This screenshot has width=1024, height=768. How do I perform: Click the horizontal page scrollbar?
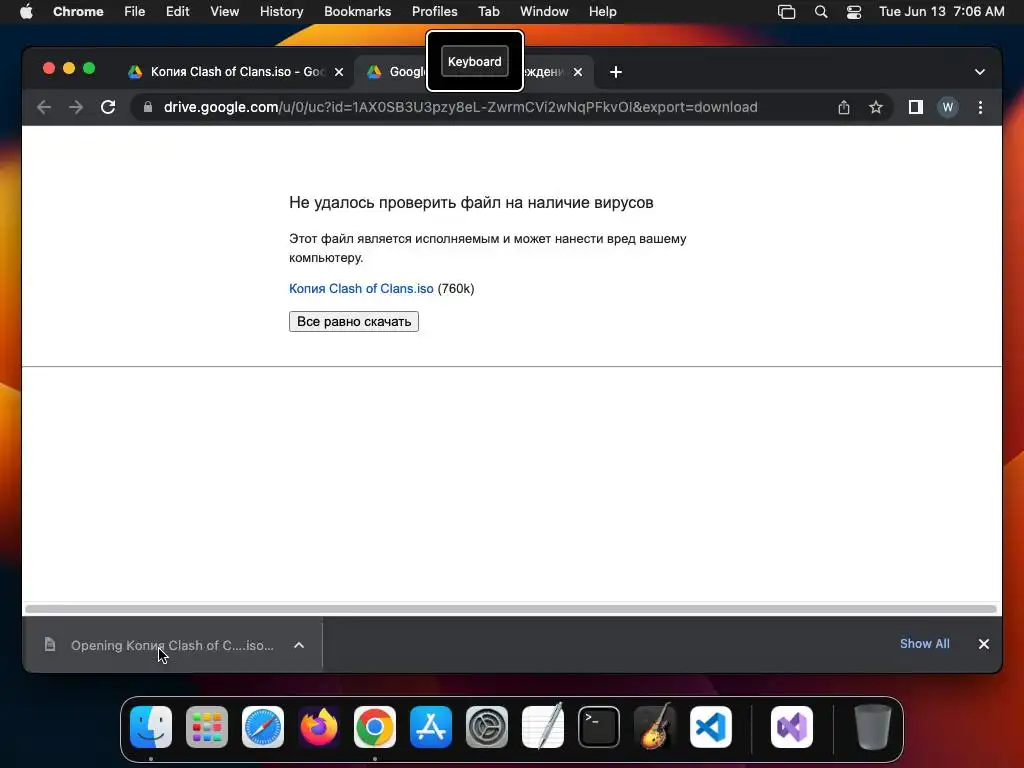tap(511, 609)
